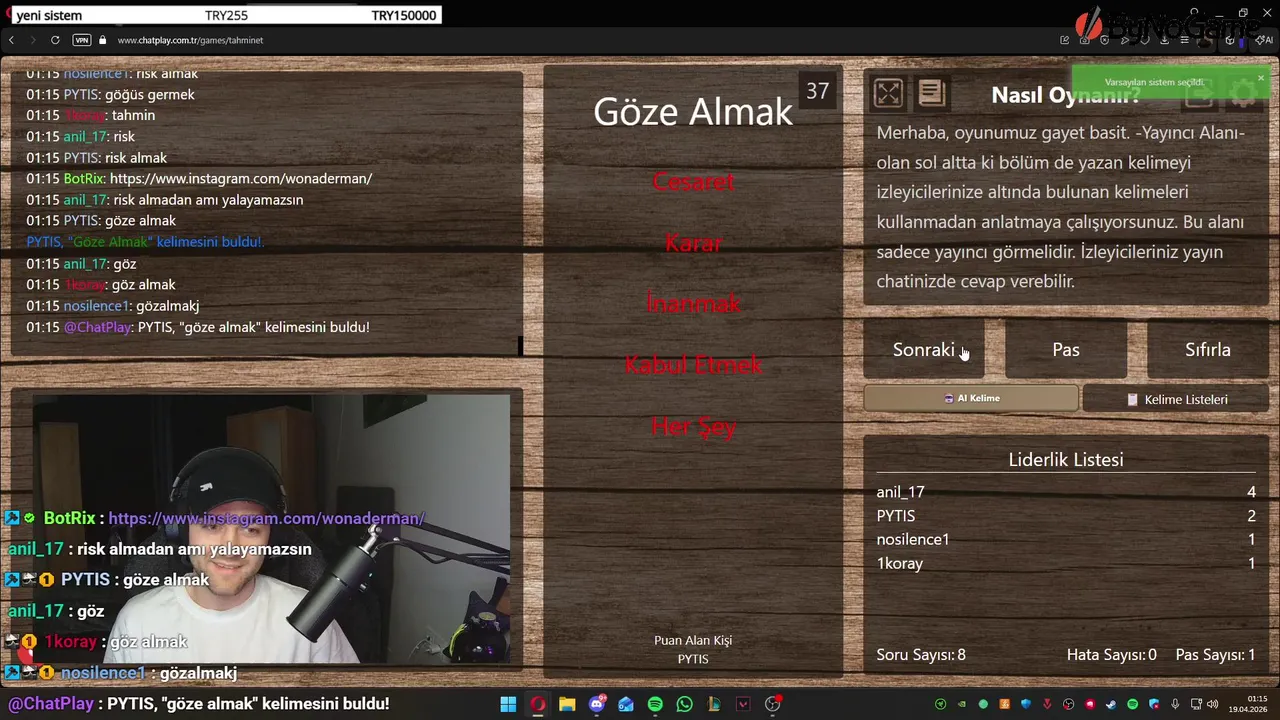Image resolution: width=1280 pixels, height=720 pixels.
Task: Open the Windows Start menu
Action: tap(508, 704)
